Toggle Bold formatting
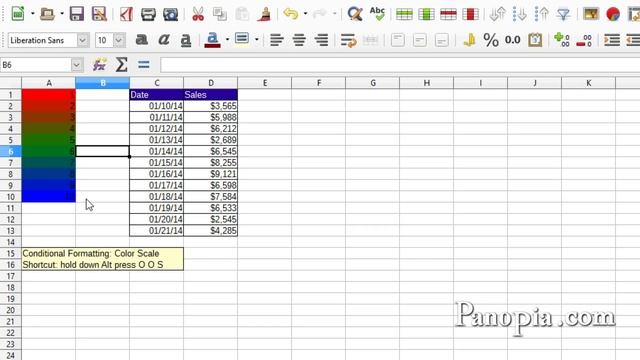 pos(142,40)
